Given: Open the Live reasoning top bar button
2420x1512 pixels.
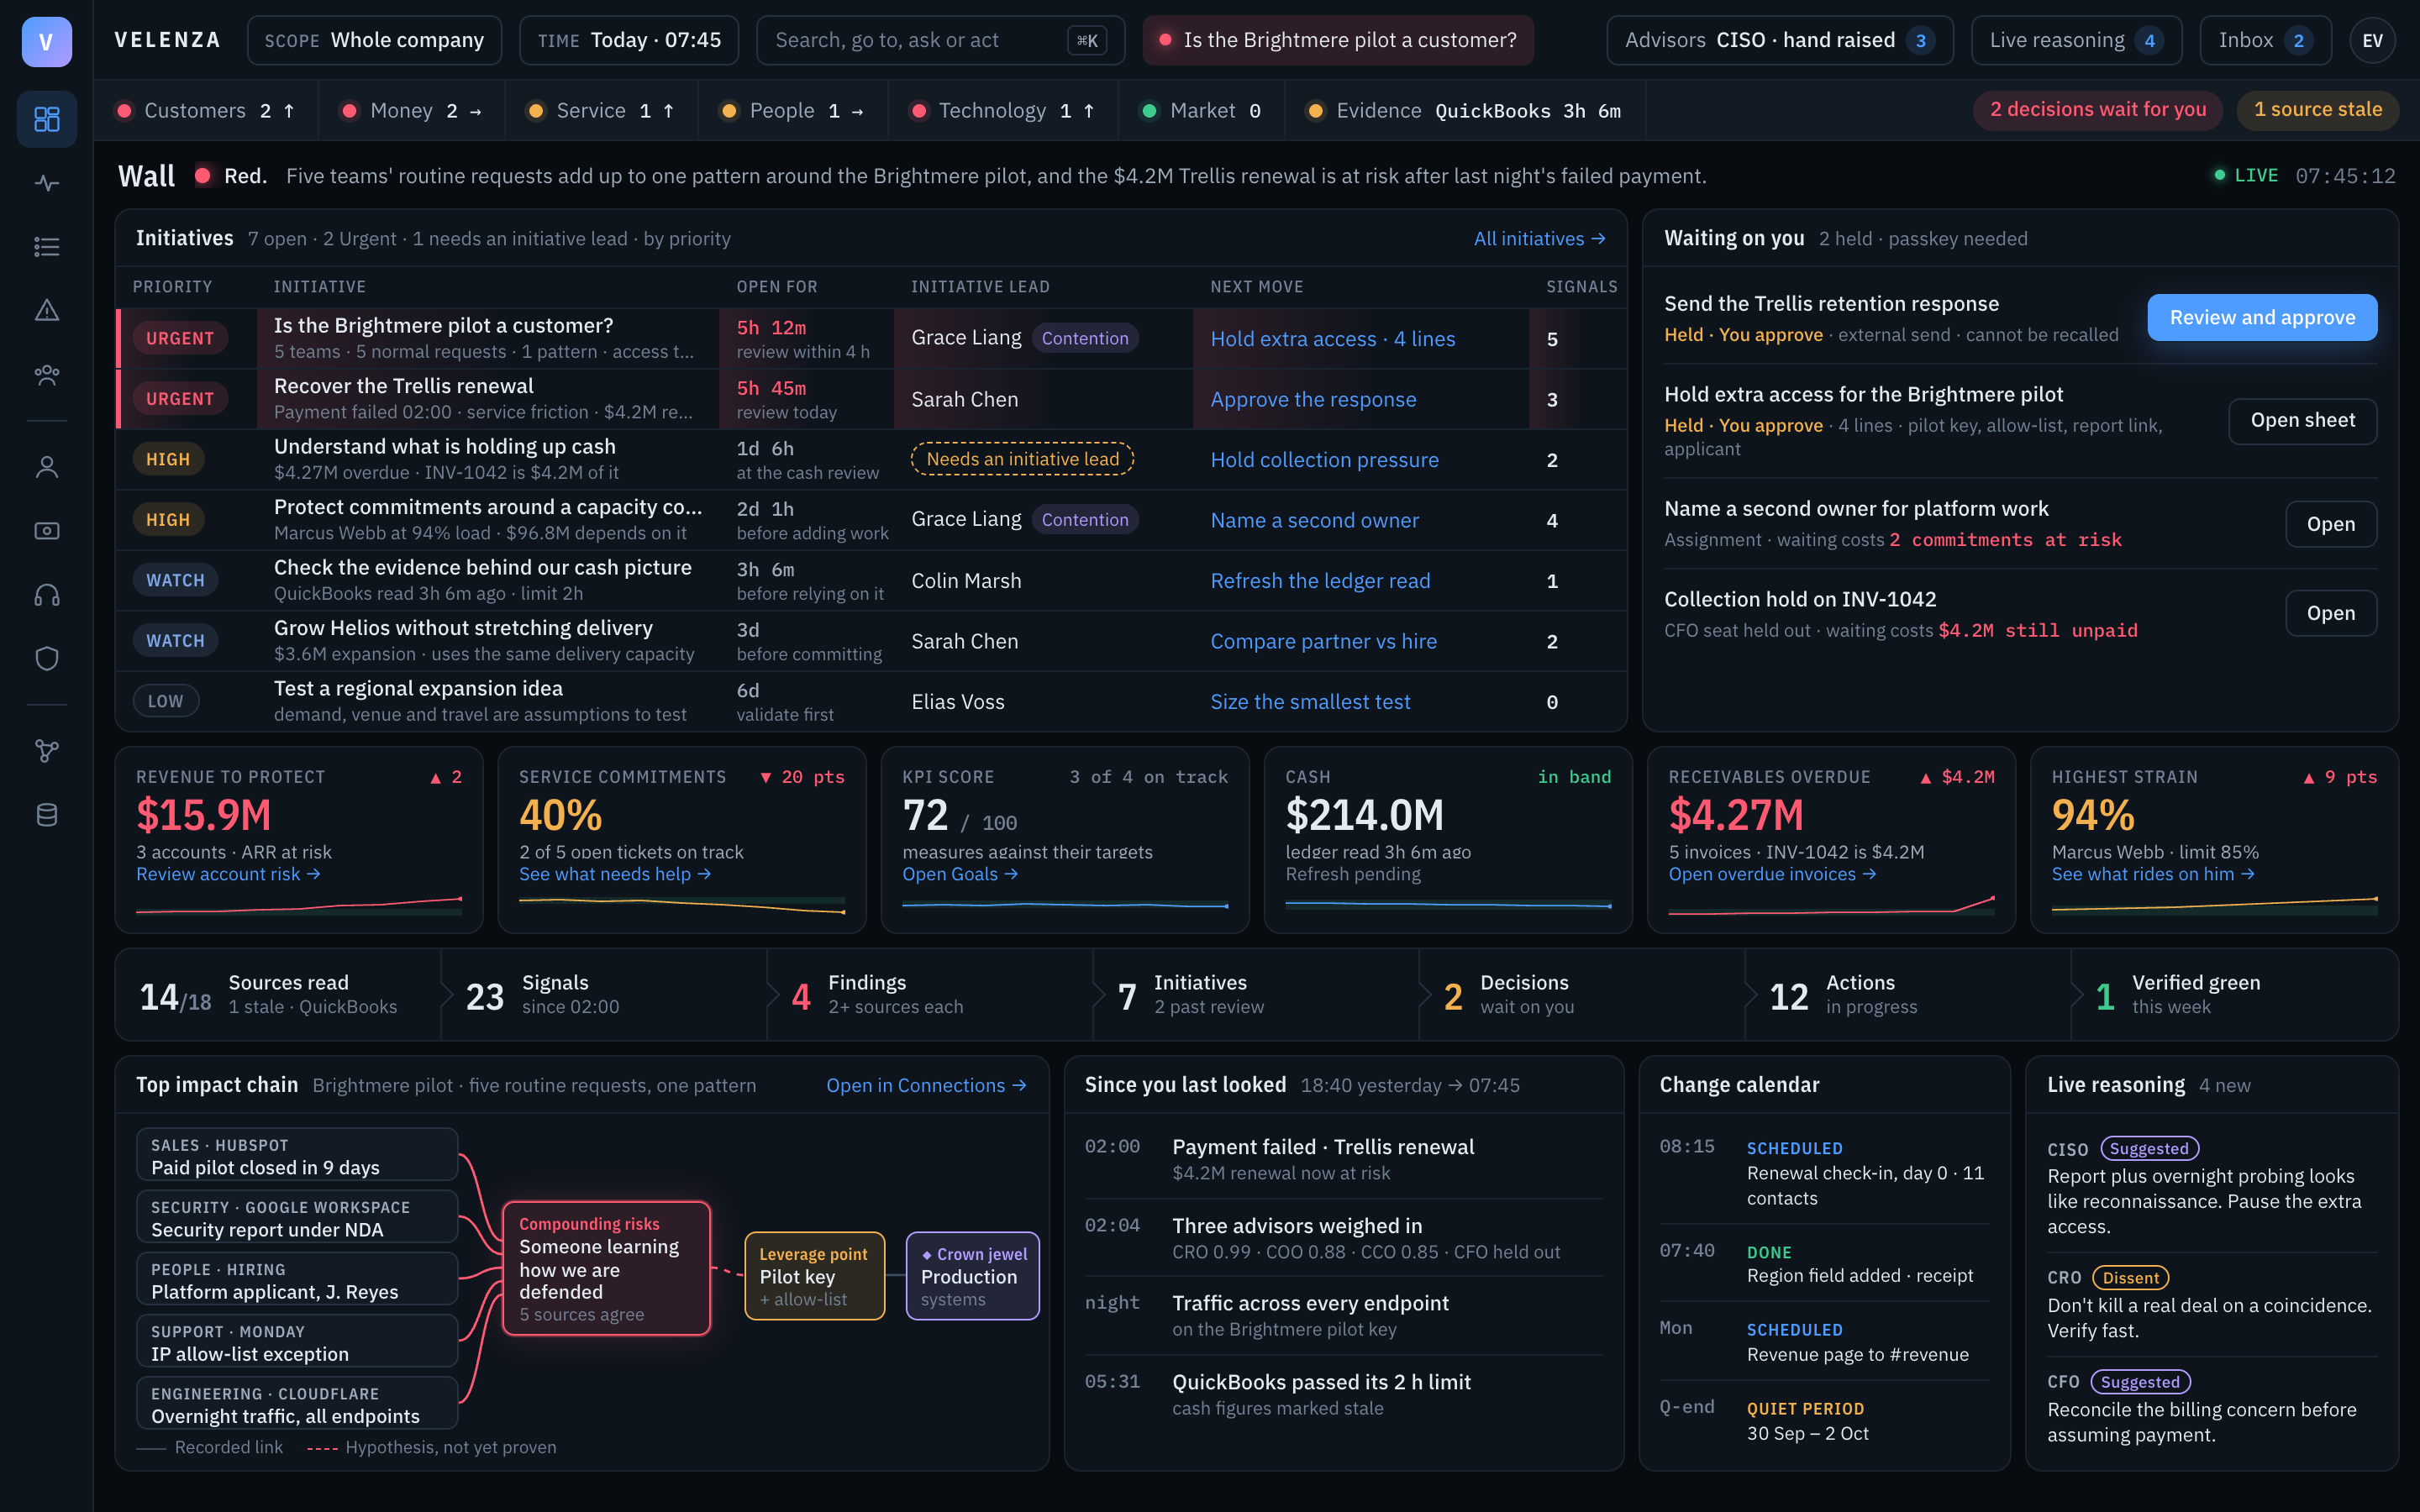Looking at the screenshot, I should (x=2076, y=41).
